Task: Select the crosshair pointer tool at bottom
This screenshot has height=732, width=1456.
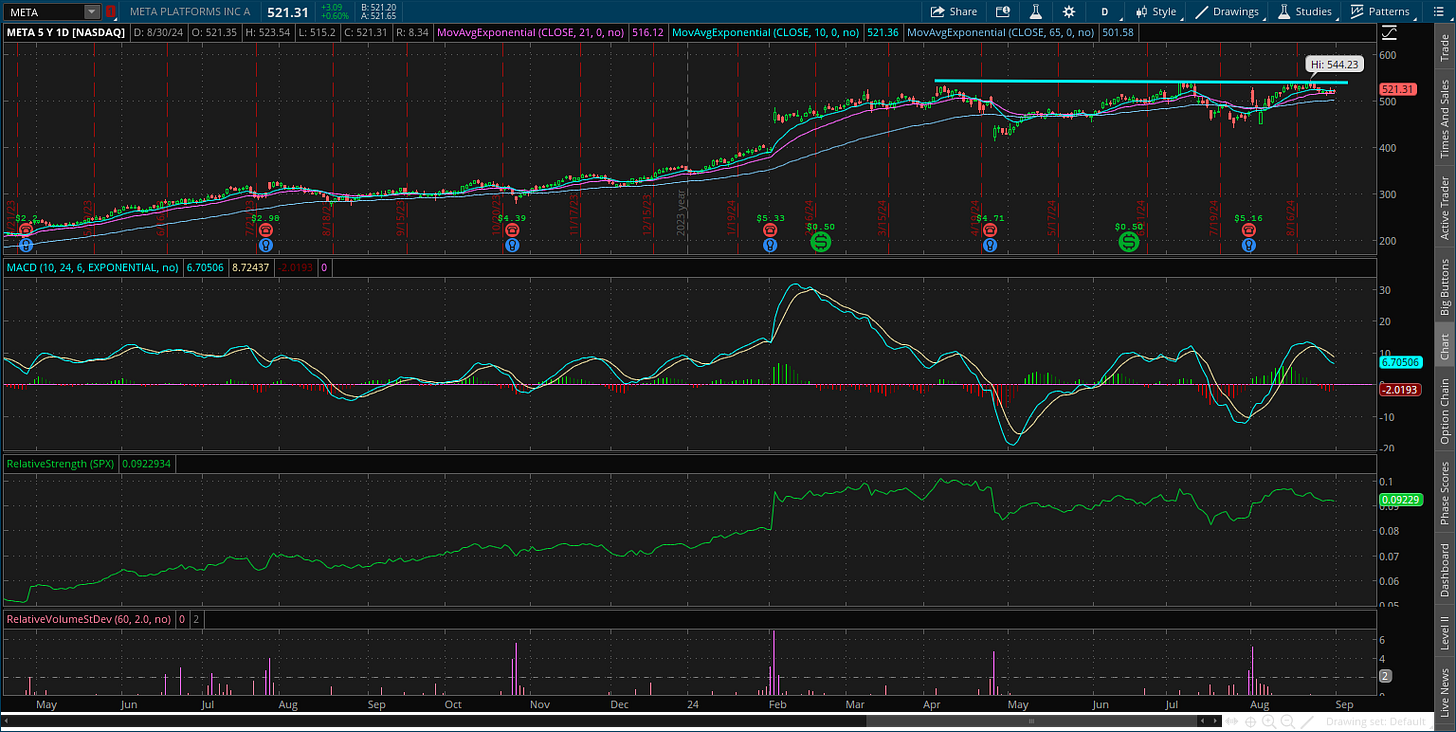Action: point(1249,721)
